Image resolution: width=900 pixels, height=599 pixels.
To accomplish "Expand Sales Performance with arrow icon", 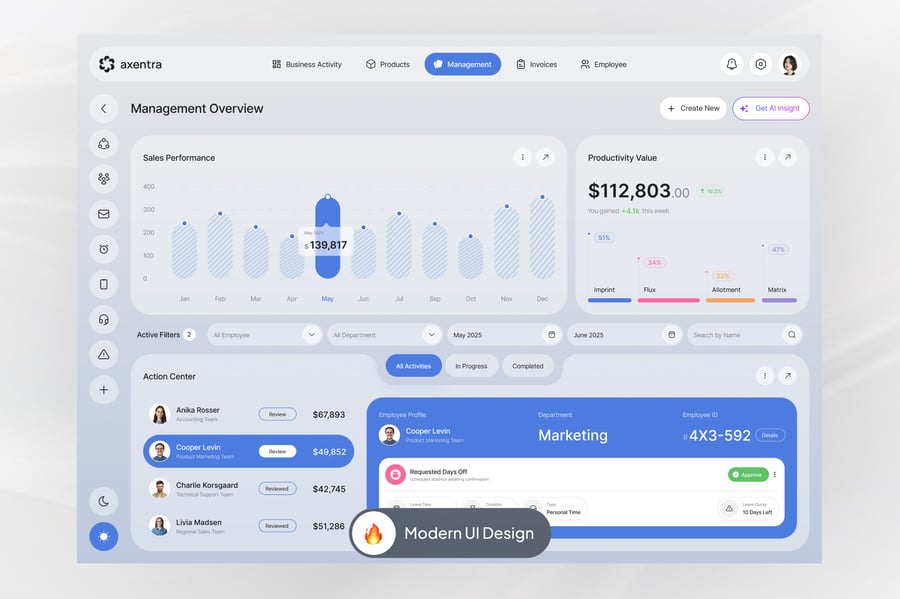I will click(545, 157).
